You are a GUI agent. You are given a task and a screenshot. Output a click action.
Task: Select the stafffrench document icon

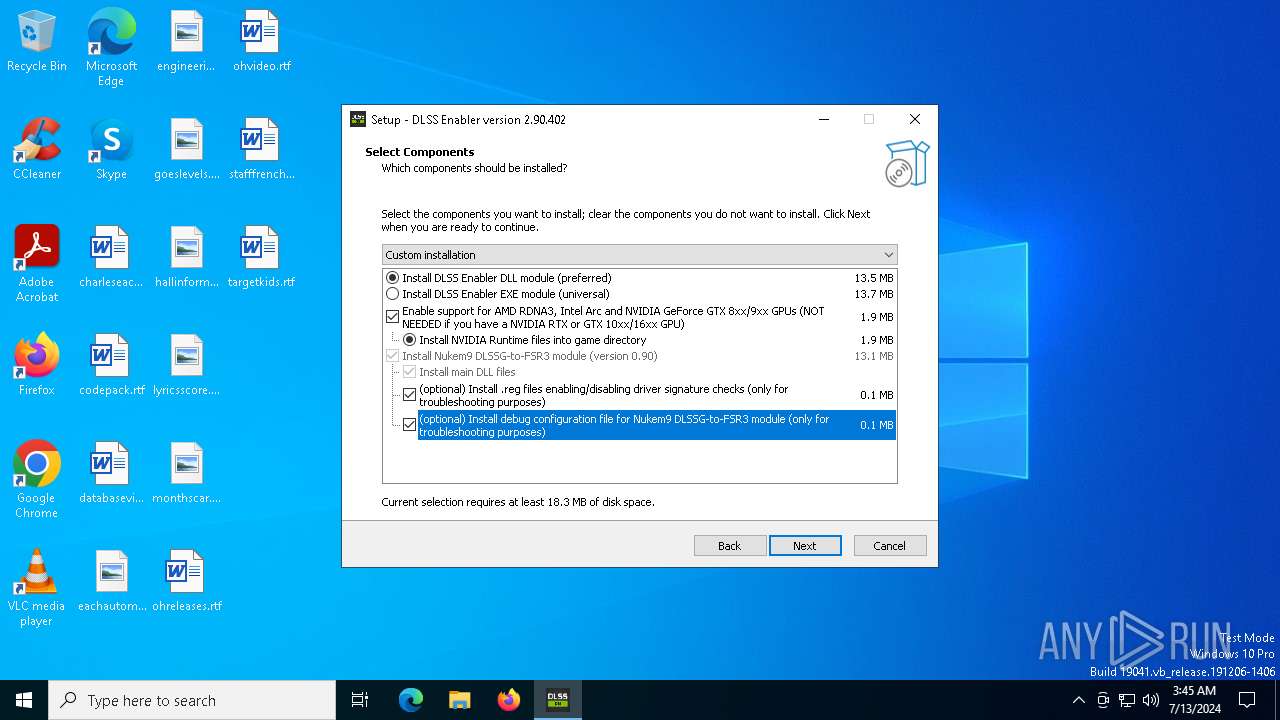(x=260, y=150)
